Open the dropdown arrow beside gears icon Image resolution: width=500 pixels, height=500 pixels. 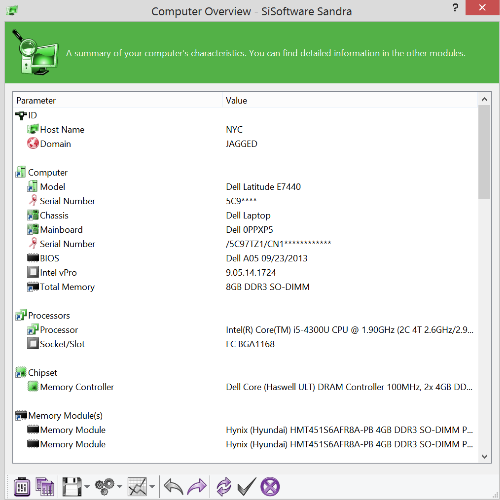[x=119, y=487]
